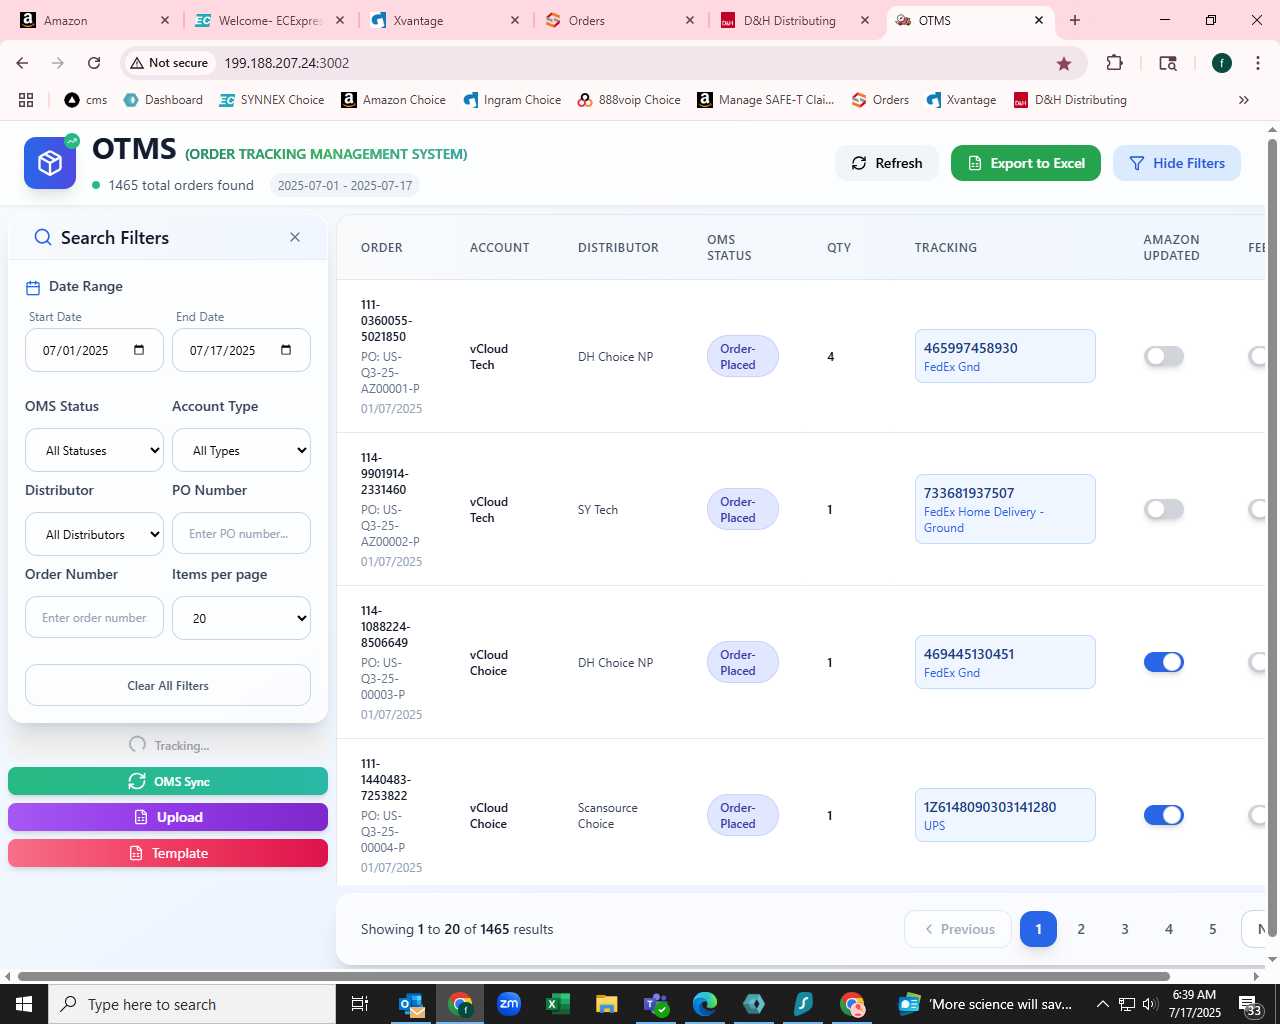Open browser extensions puzzle icon
The width and height of the screenshot is (1280, 1024).
click(1114, 63)
